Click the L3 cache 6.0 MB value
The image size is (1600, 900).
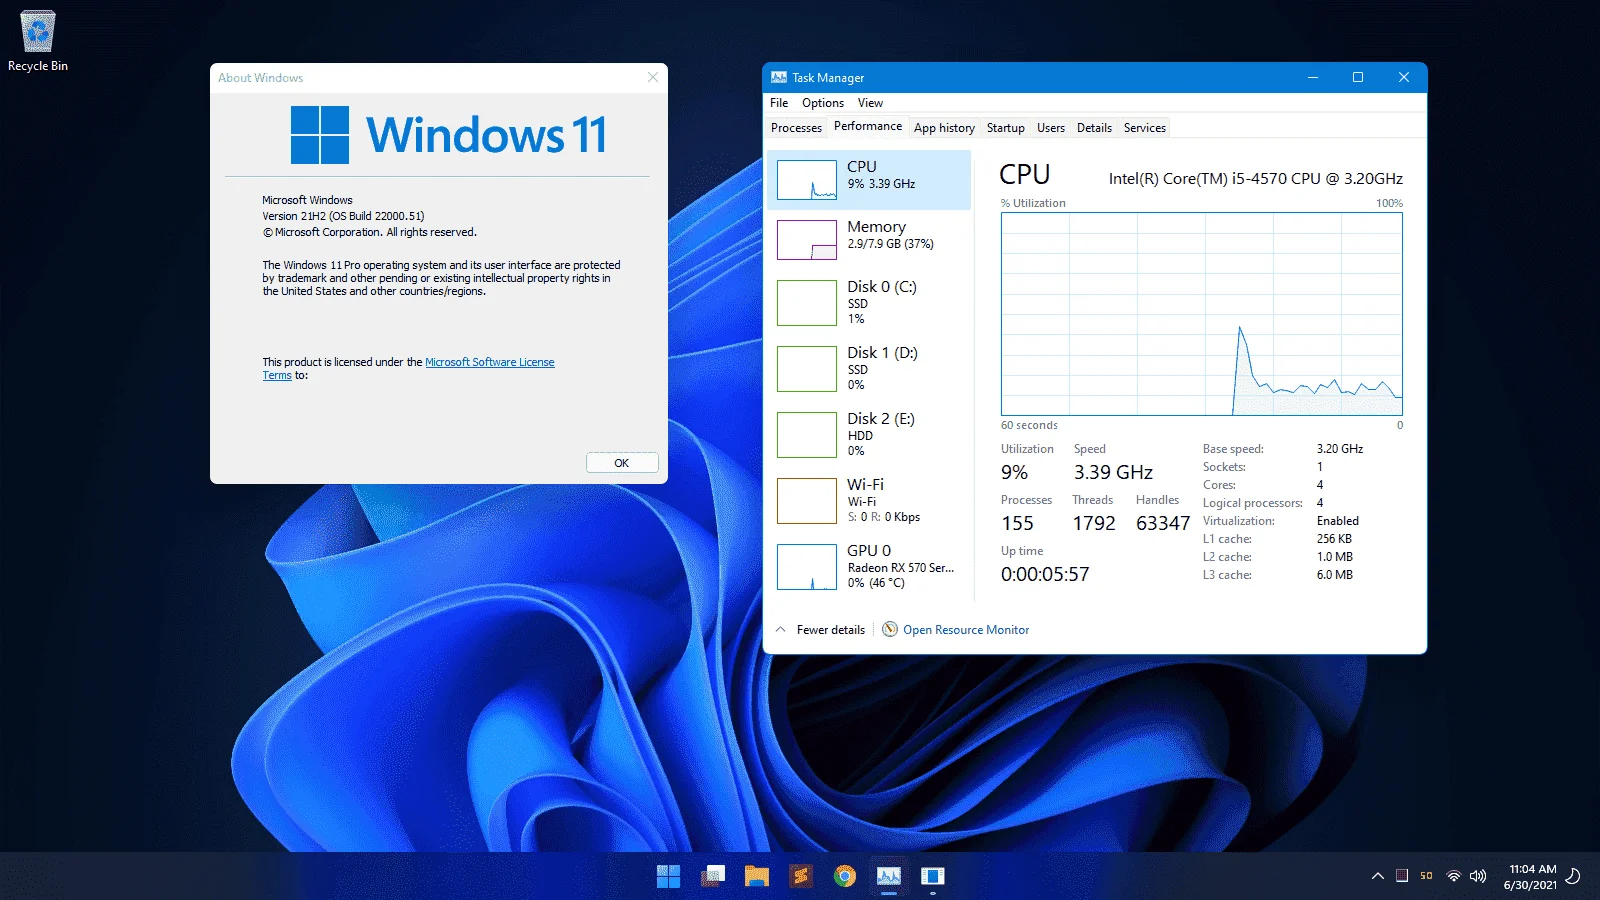pyautogui.click(x=1335, y=575)
